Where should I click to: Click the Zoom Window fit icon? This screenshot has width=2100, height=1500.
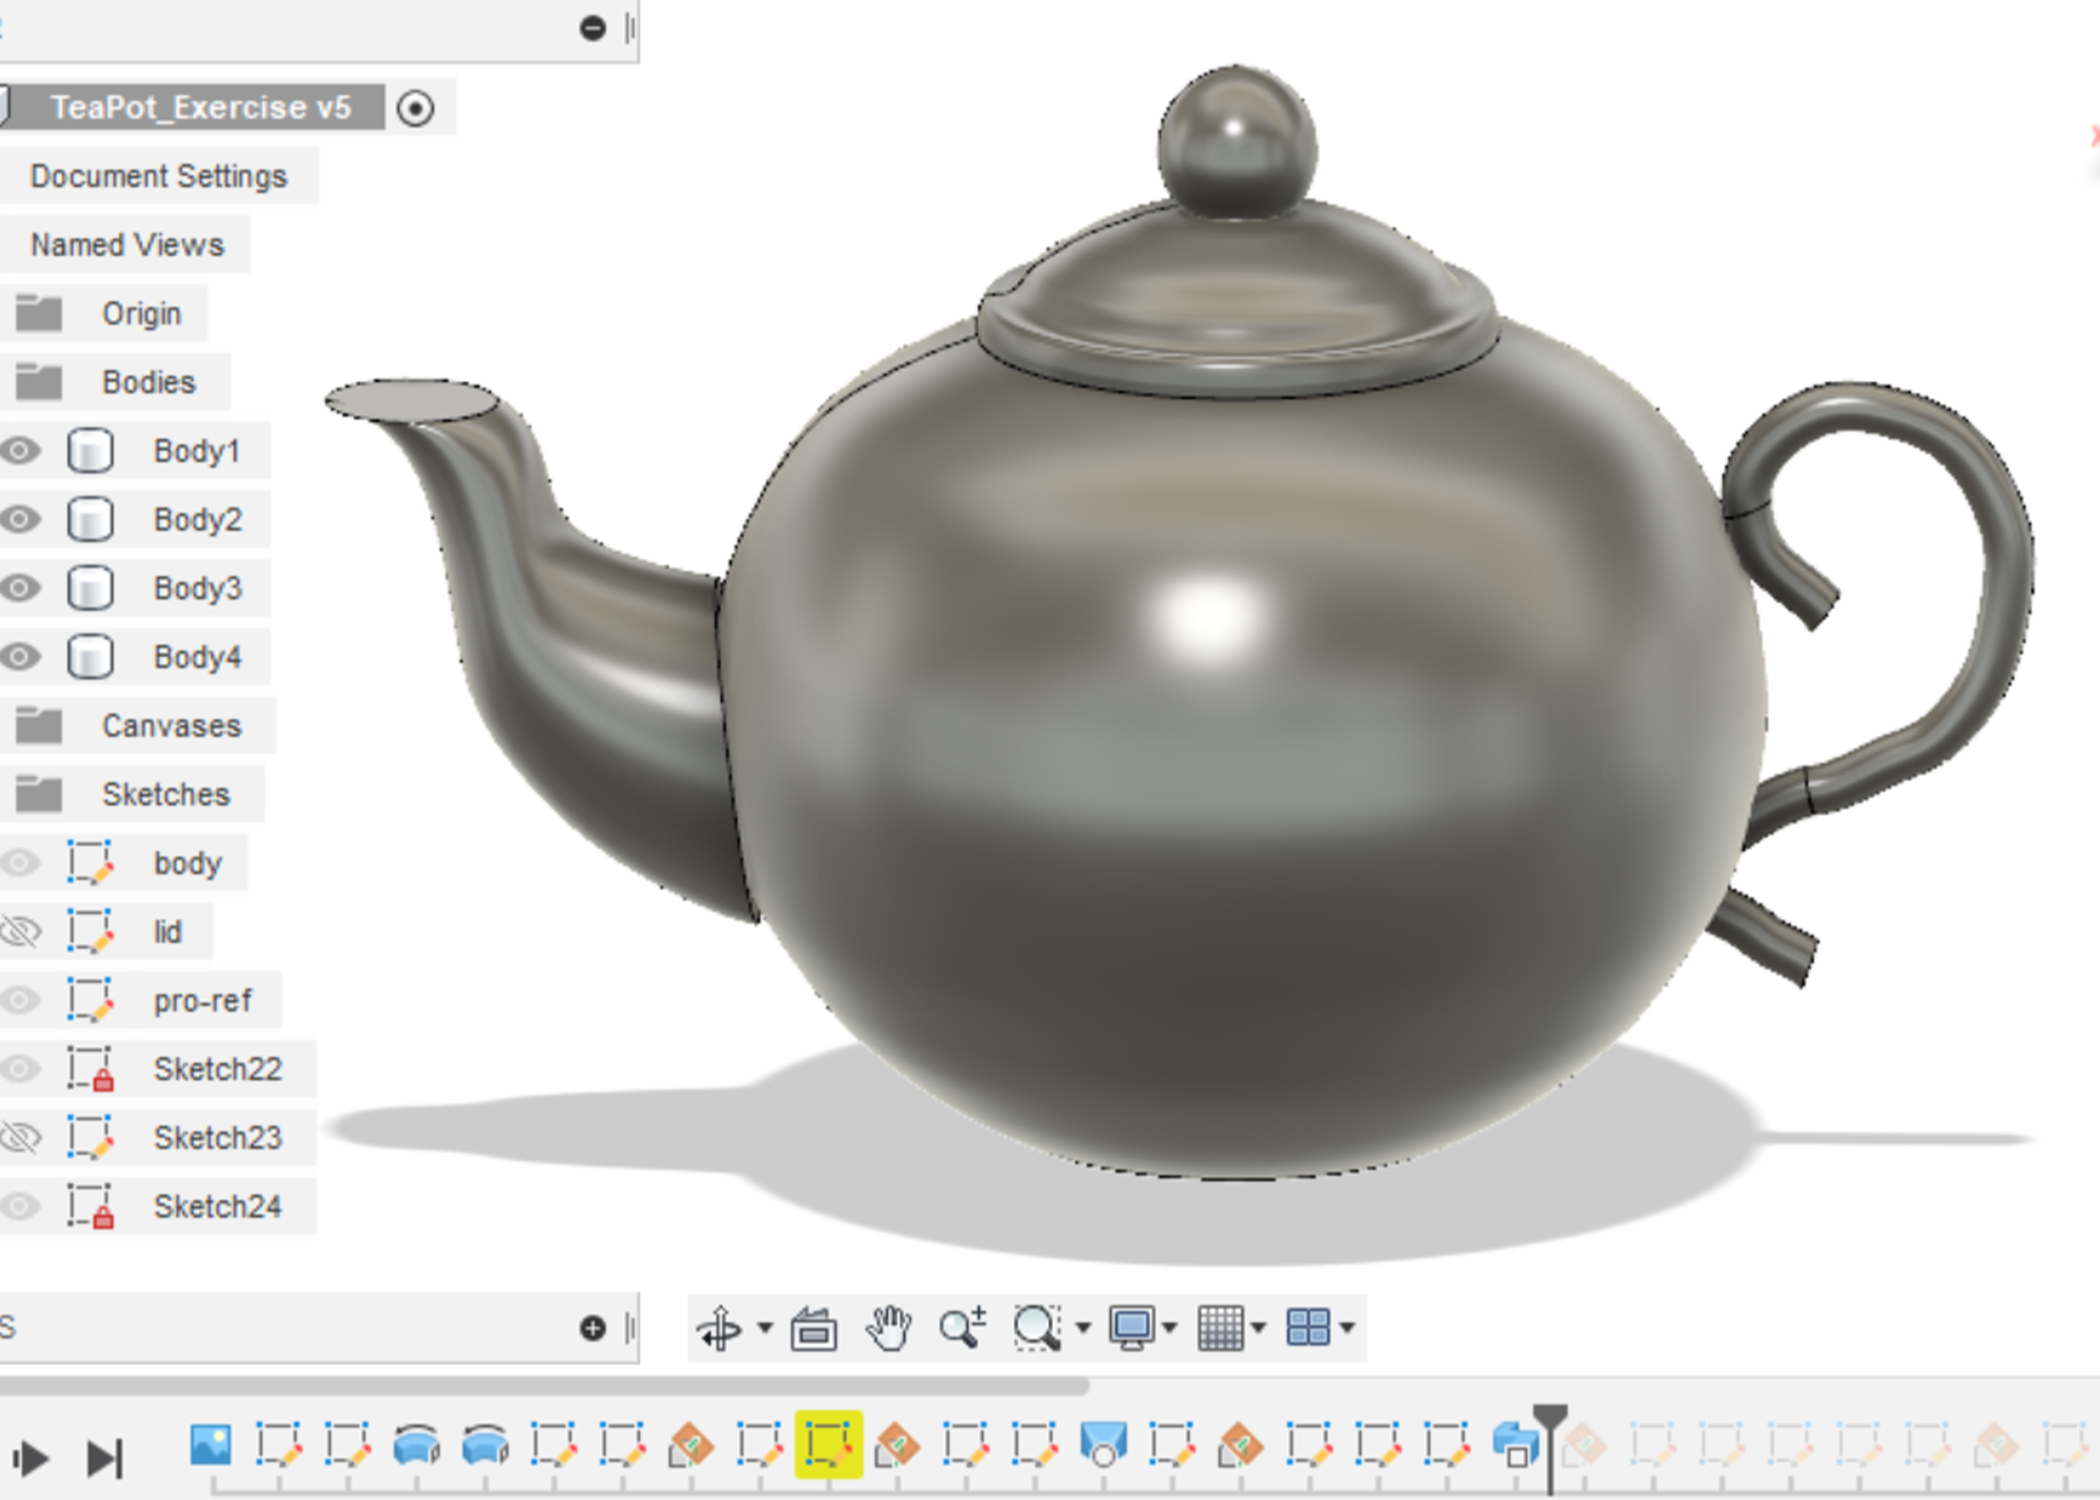click(x=1036, y=1328)
